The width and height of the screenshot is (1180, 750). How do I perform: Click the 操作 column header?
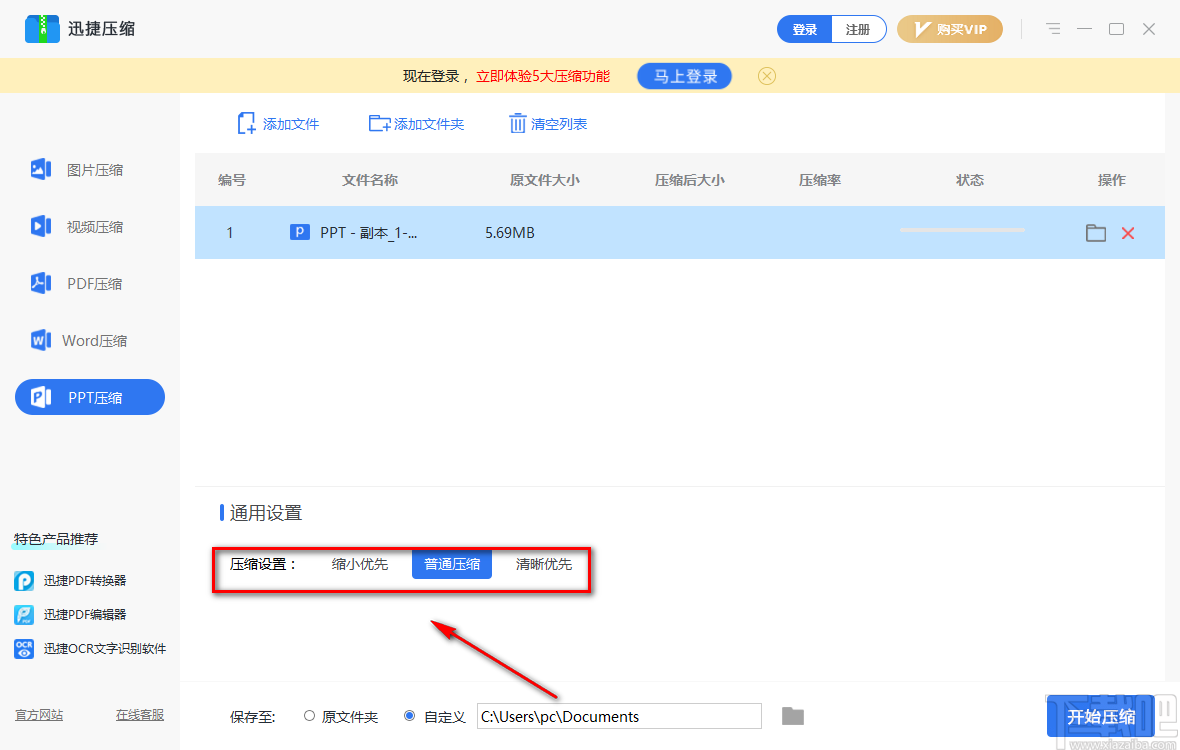click(x=1112, y=181)
